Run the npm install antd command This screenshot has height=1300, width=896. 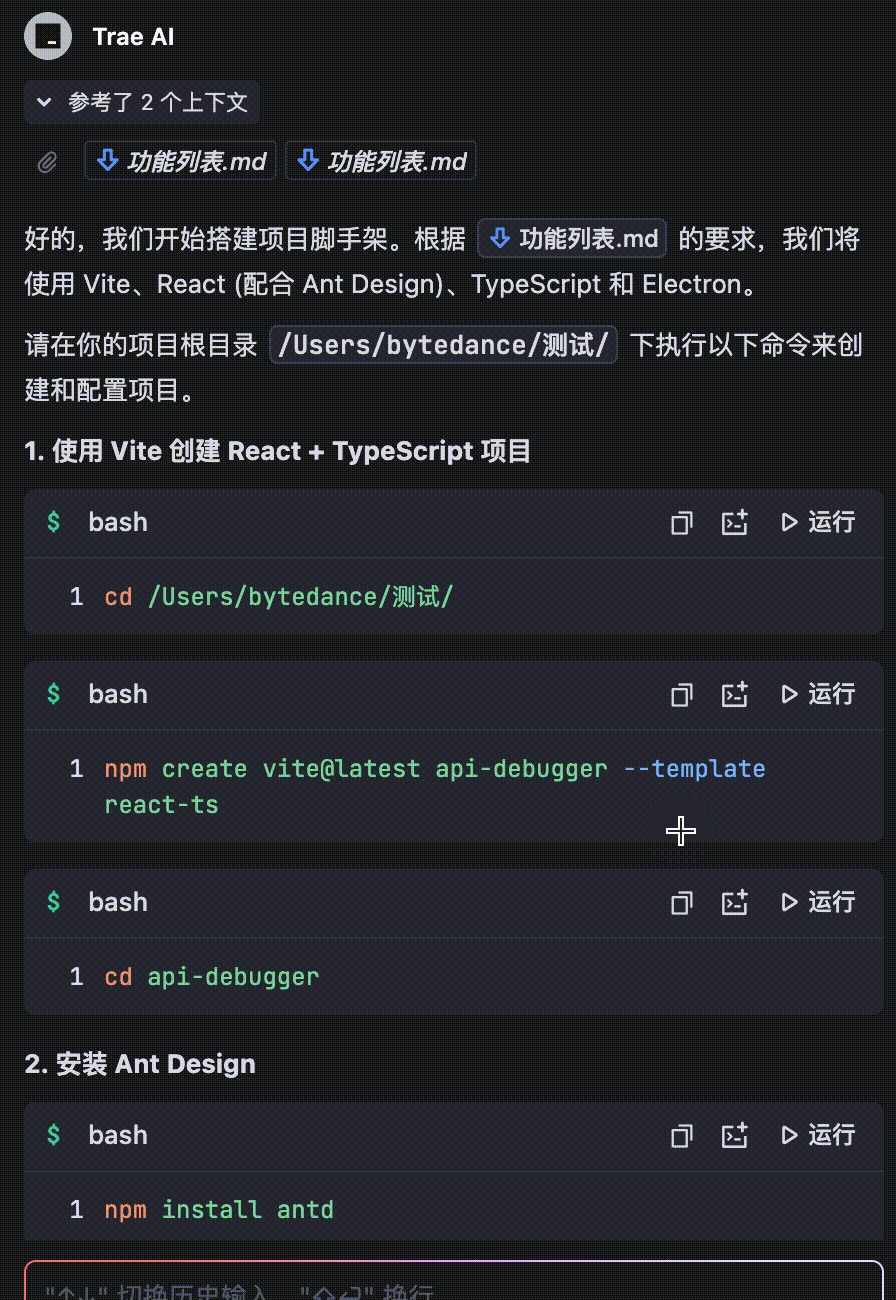pyautogui.click(x=817, y=1135)
